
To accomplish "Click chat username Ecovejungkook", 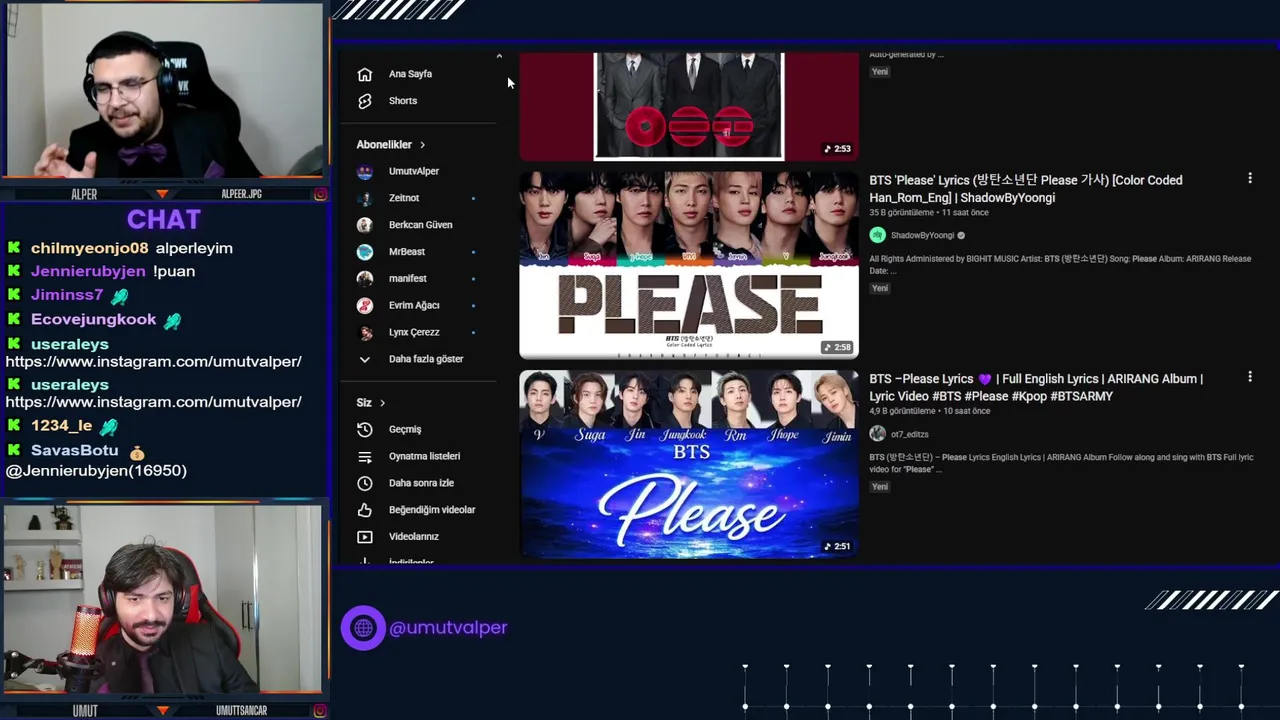I will pos(93,319).
